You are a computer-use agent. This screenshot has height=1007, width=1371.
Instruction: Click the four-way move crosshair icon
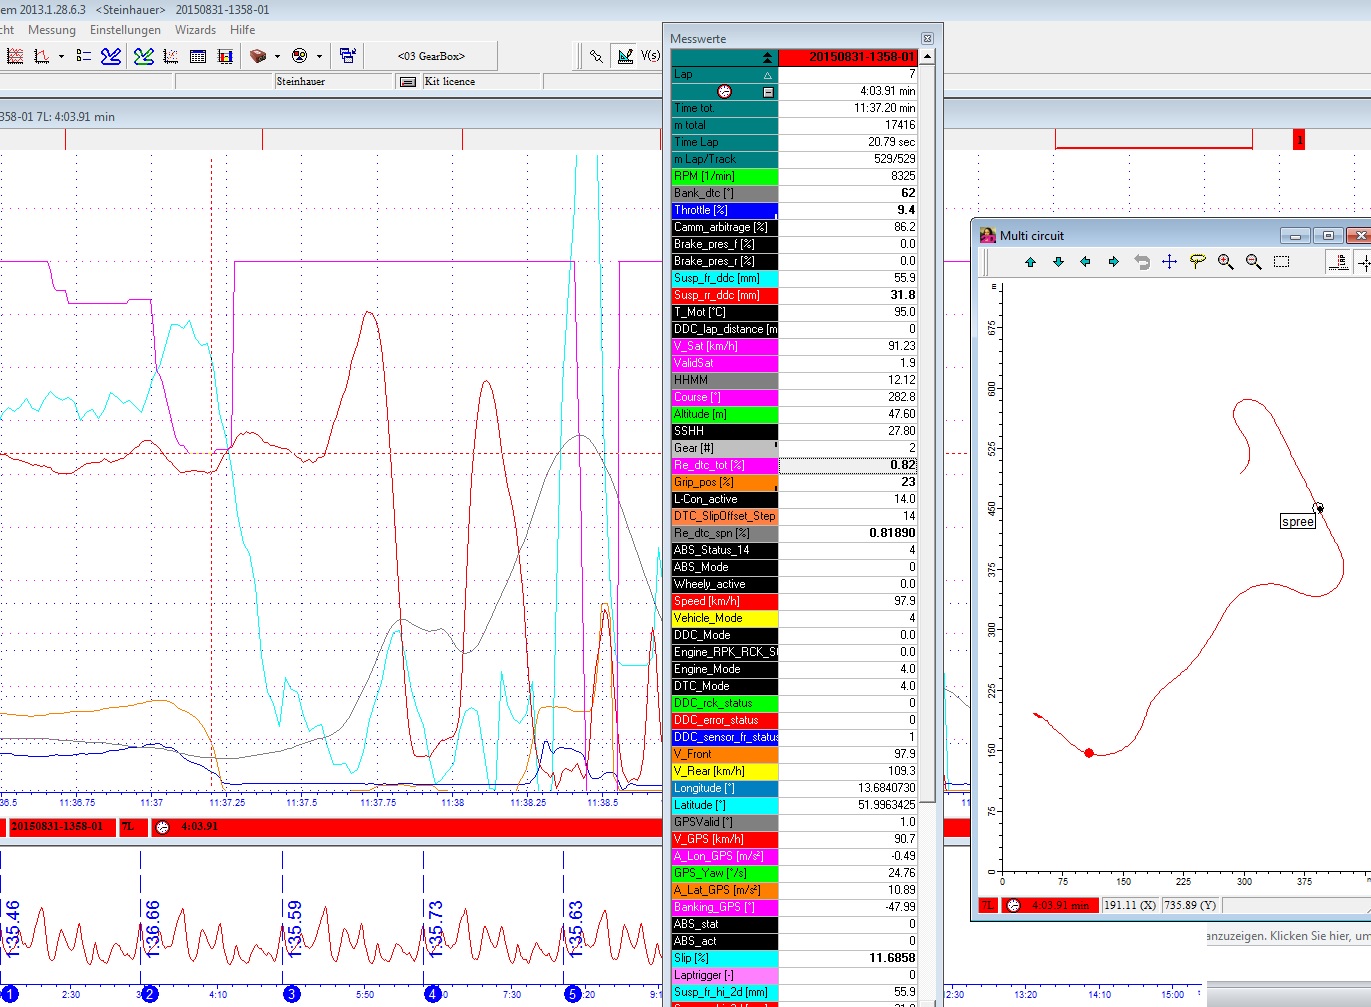[x=1169, y=262]
